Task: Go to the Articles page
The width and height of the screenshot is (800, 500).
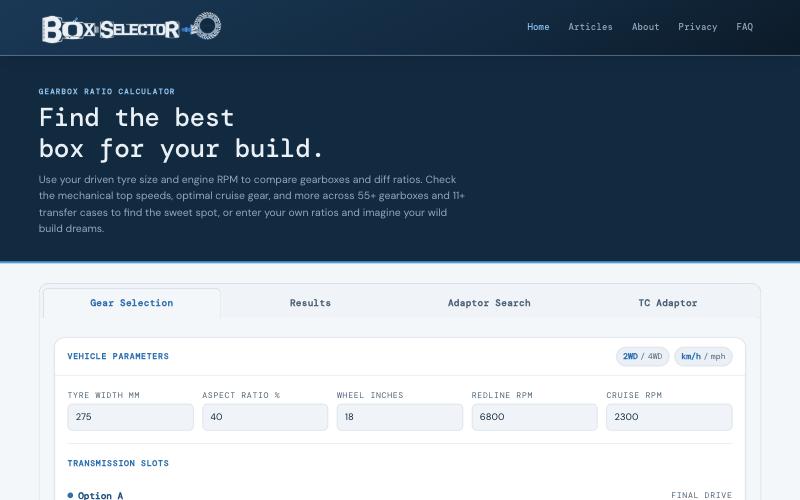Action: (x=590, y=27)
